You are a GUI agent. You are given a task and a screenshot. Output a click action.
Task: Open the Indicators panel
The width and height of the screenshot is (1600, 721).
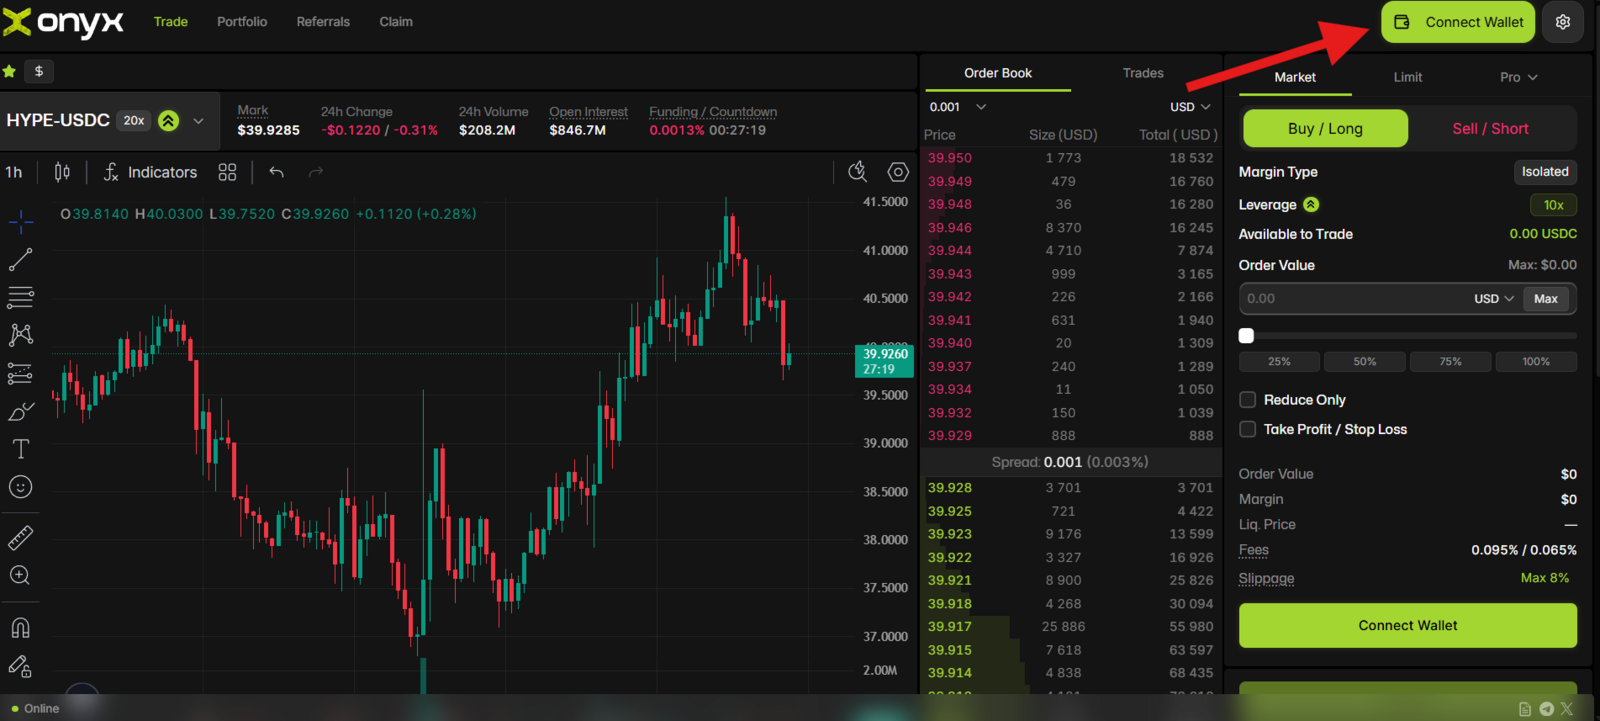coord(151,172)
